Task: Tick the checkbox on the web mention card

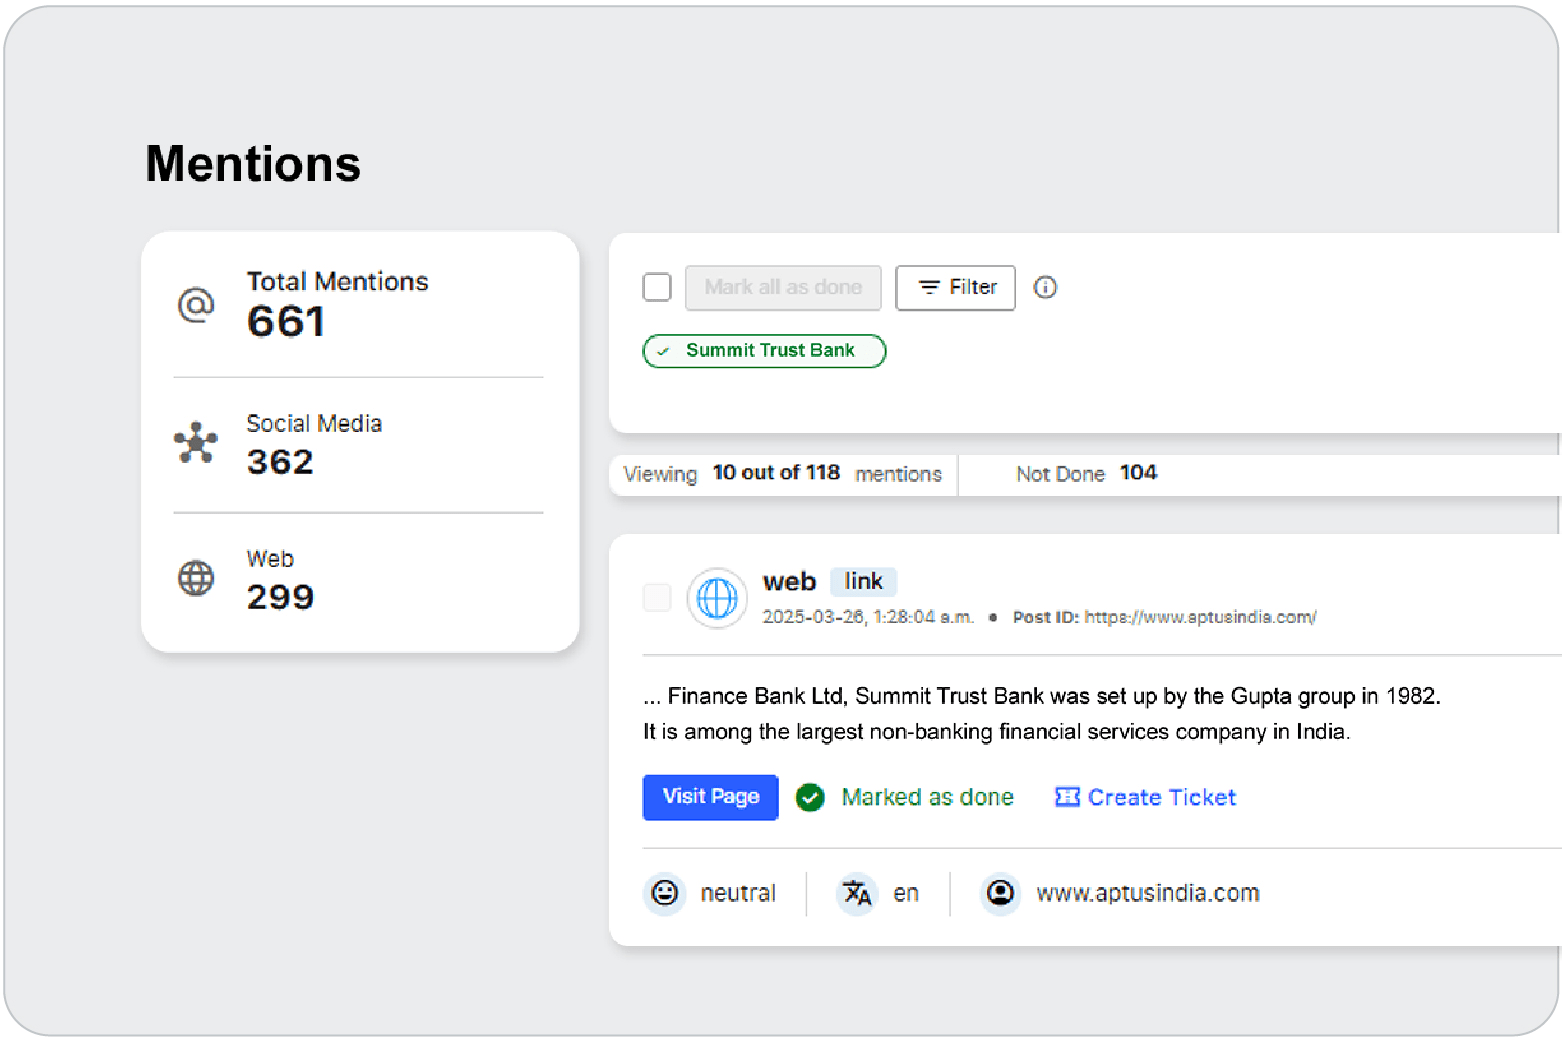Action: pyautogui.click(x=657, y=598)
